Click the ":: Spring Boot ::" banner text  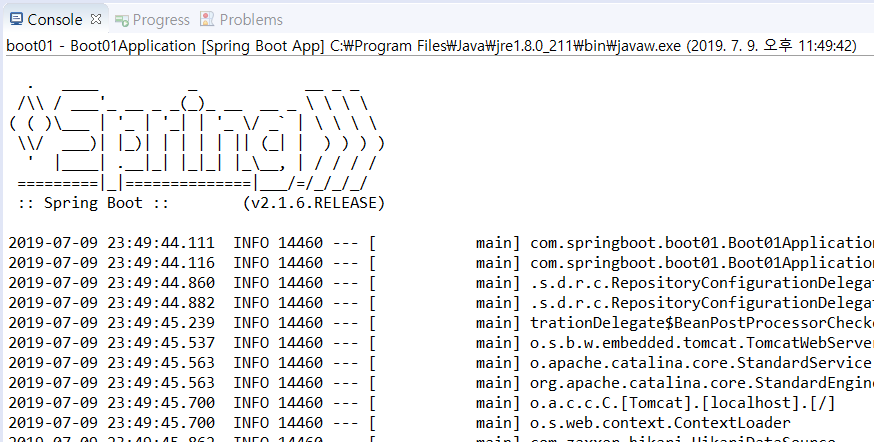[x=93, y=203]
